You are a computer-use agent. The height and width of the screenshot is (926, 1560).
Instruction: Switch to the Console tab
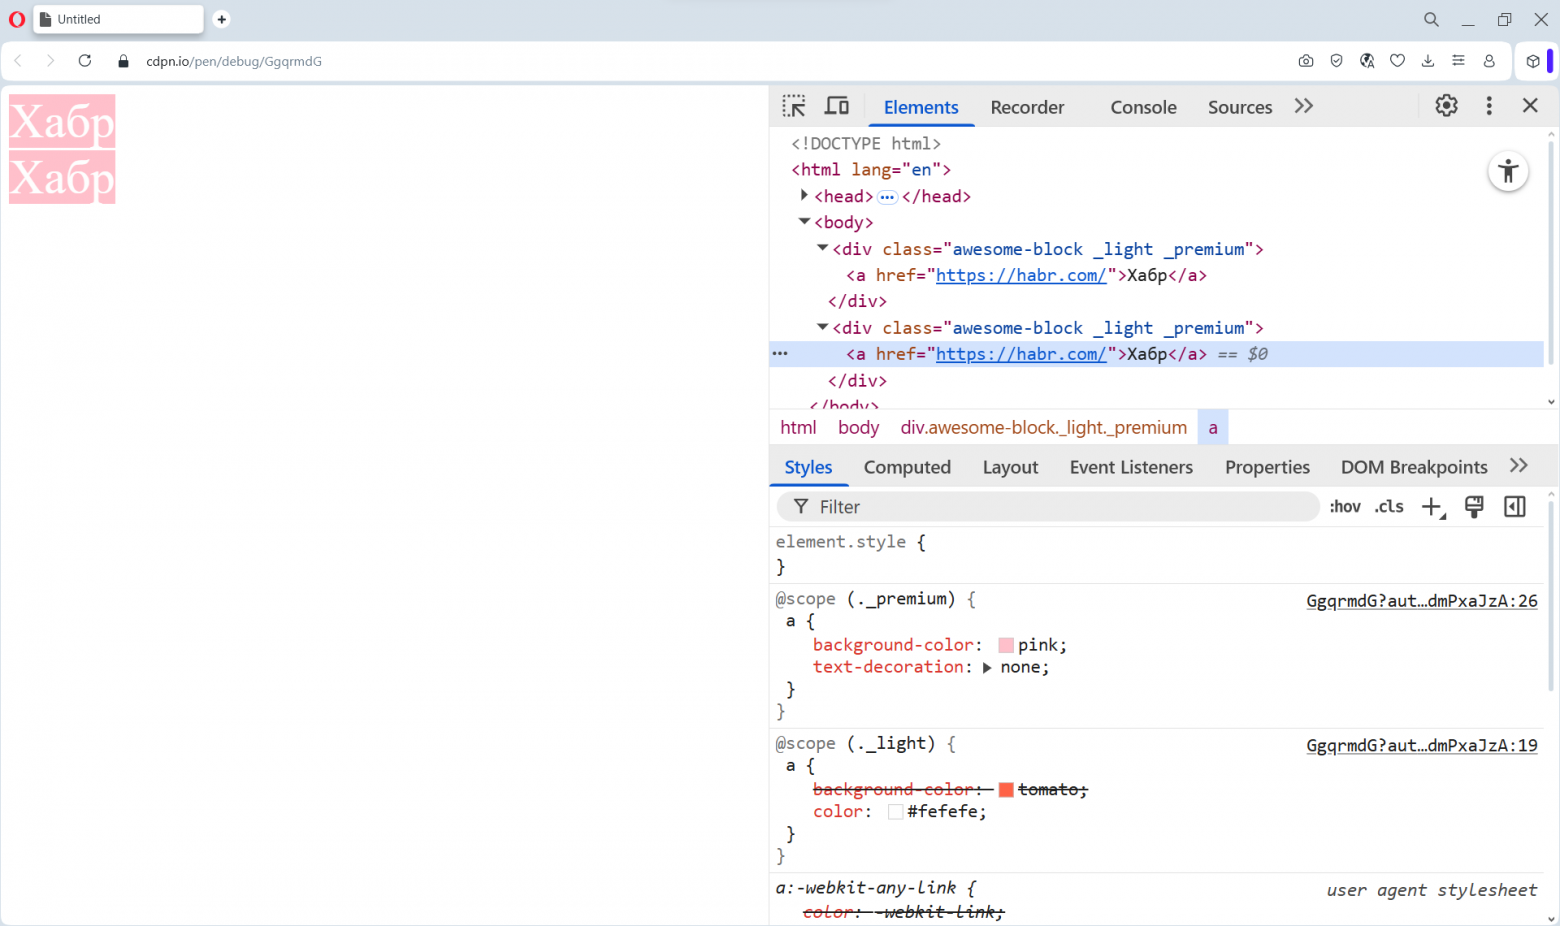pos(1143,107)
